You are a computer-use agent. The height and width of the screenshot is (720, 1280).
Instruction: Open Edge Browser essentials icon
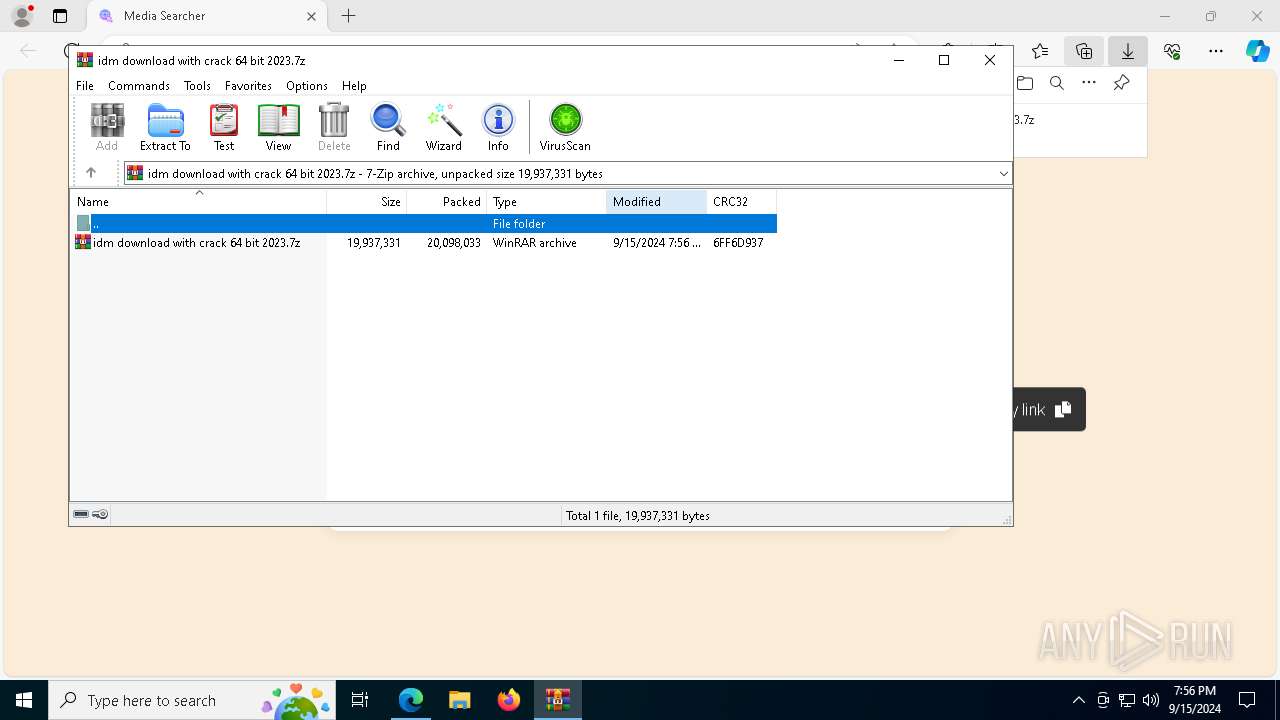click(x=1172, y=51)
